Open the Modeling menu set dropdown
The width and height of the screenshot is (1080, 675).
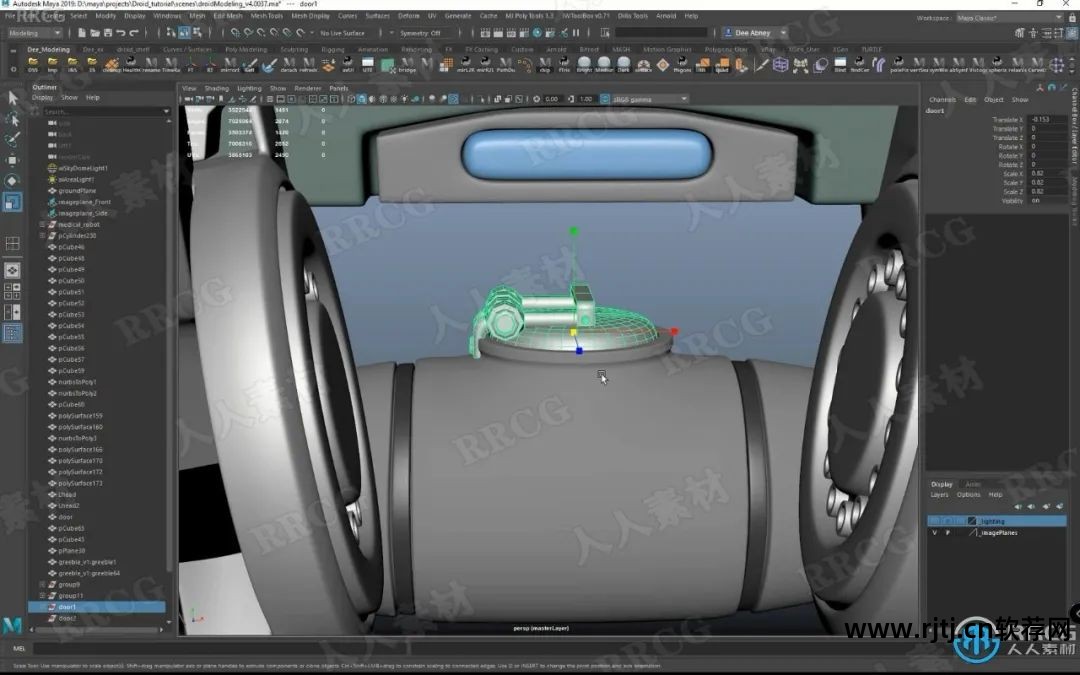pos(35,33)
